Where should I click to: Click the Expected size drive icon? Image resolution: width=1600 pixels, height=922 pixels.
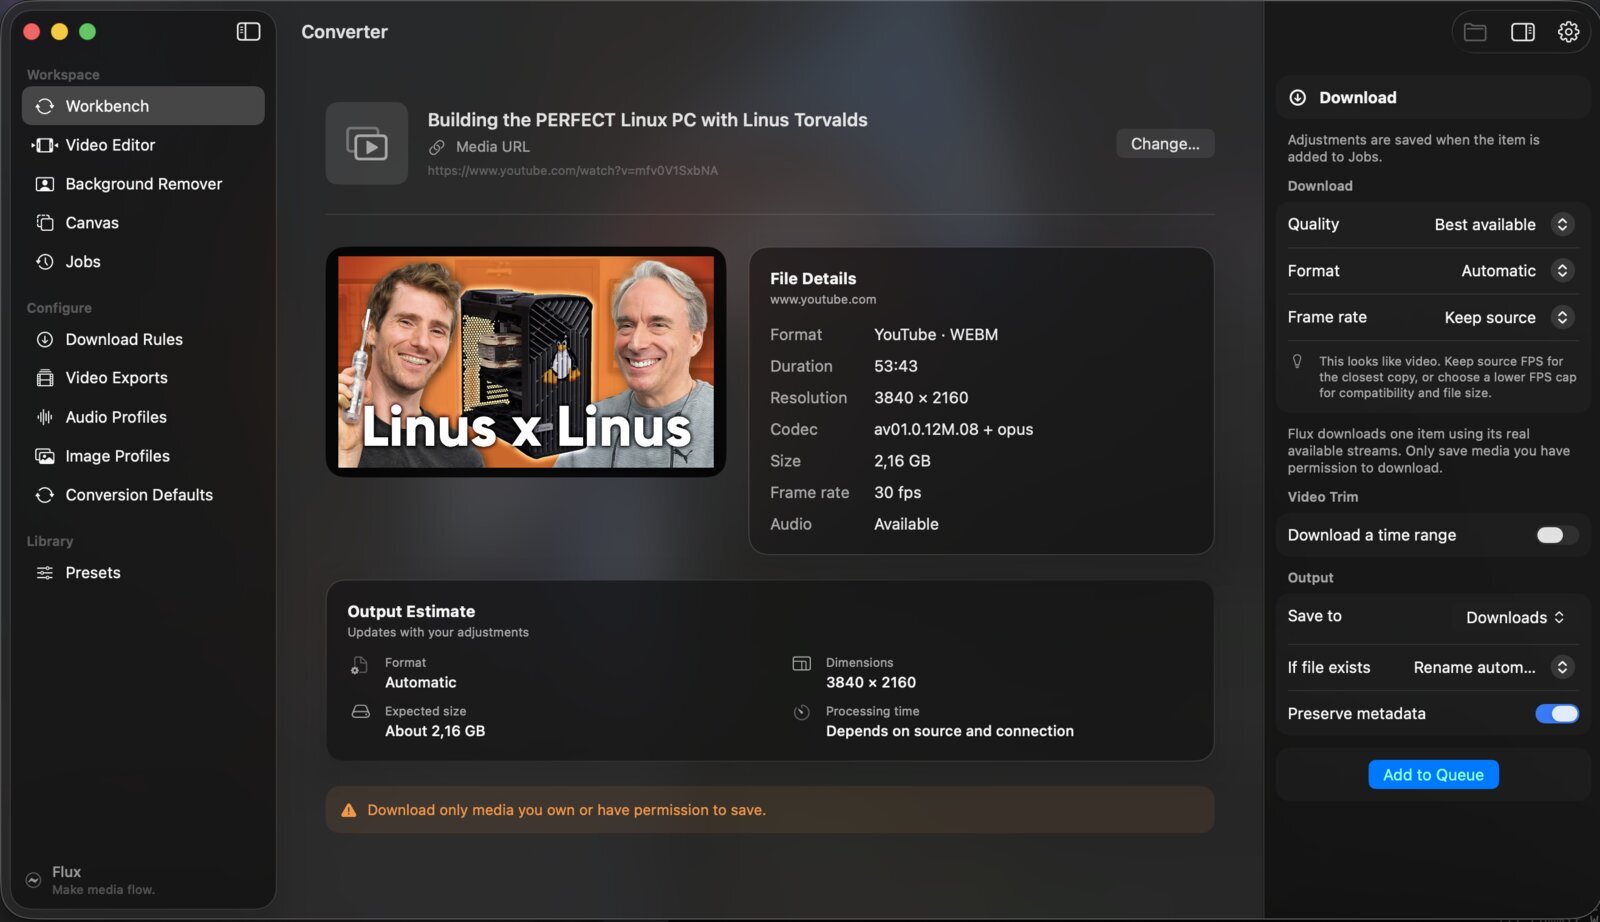click(361, 712)
